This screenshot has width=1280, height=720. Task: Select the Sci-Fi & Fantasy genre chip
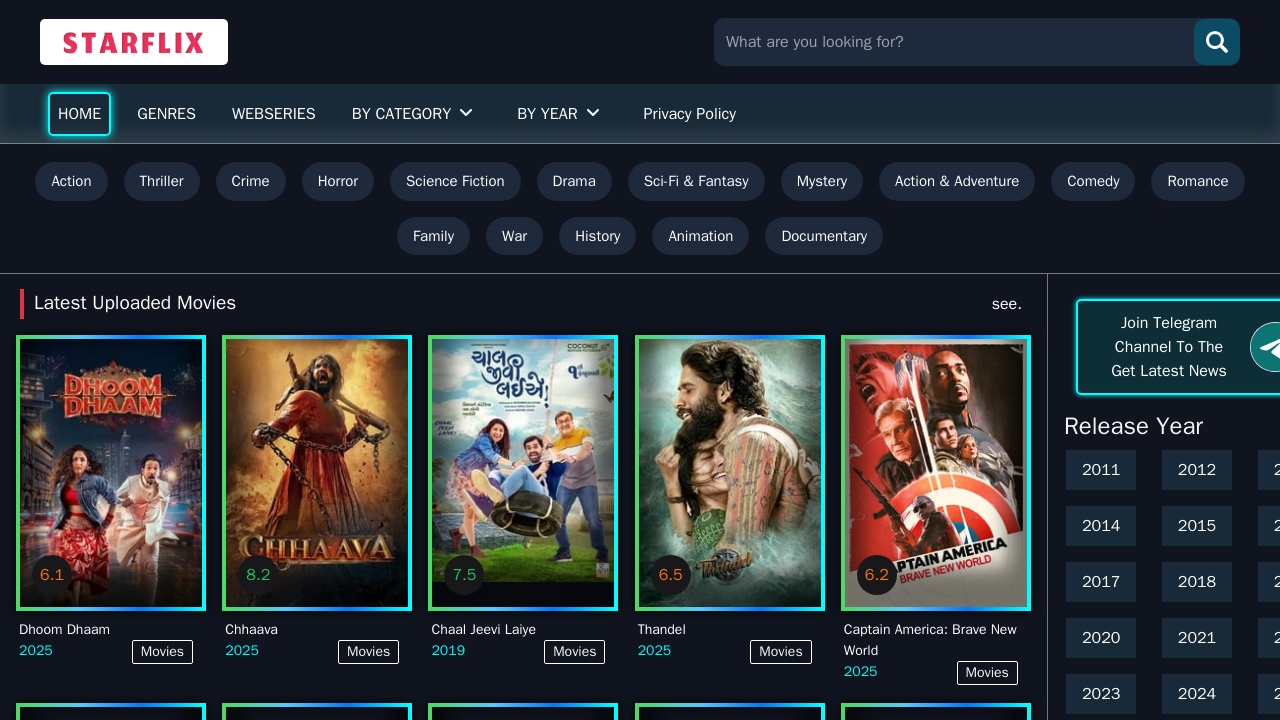pyautogui.click(x=696, y=181)
